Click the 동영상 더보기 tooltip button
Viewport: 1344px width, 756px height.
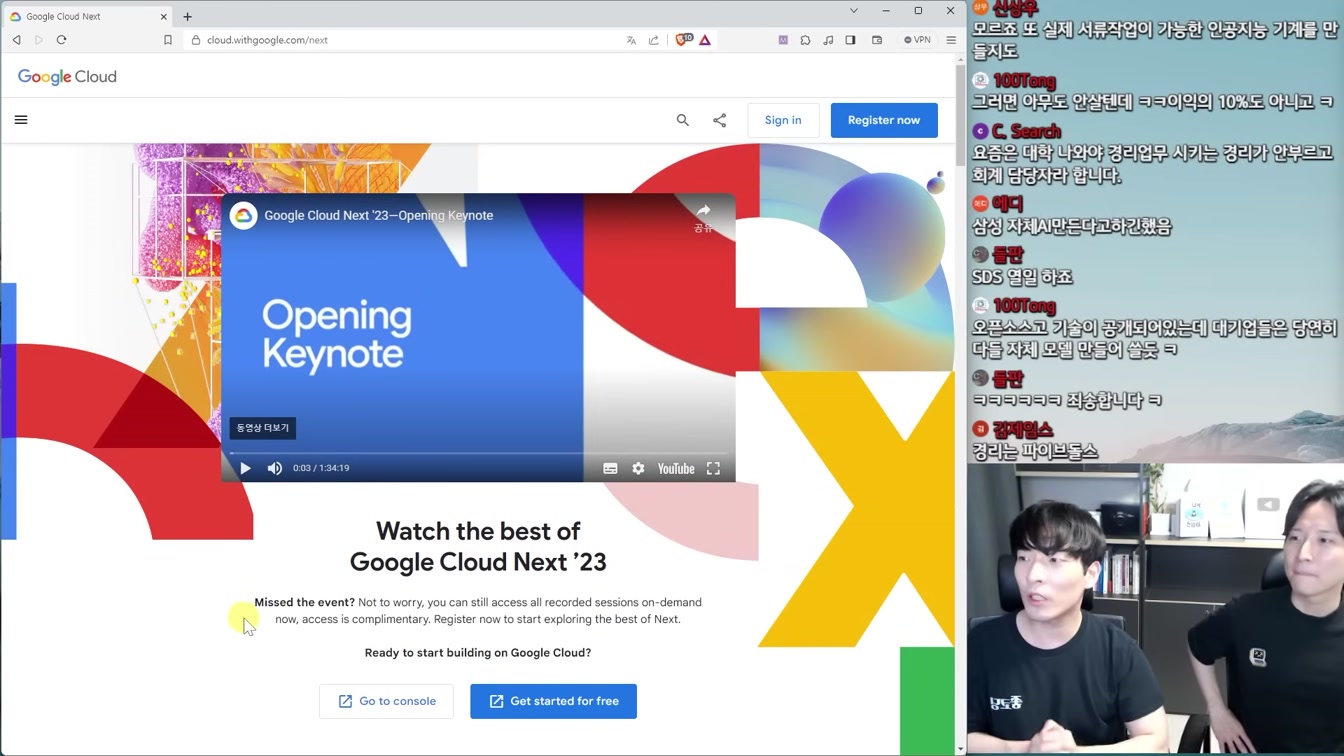tap(263, 428)
